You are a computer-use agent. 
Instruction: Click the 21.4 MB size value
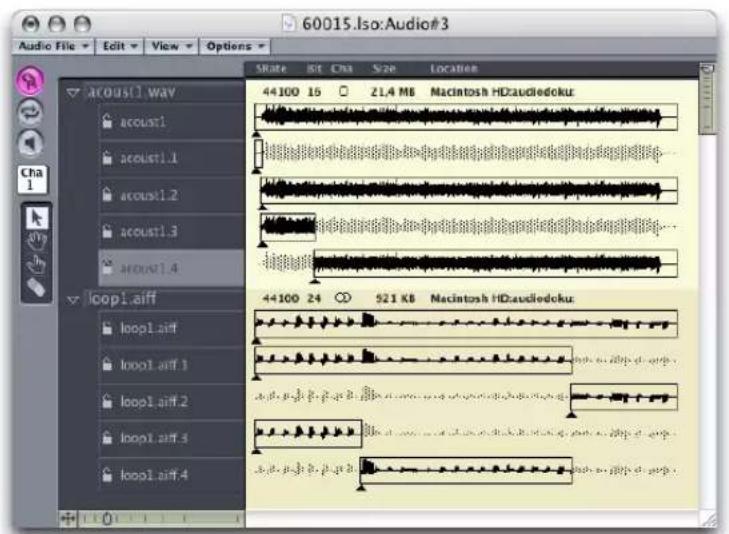click(x=392, y=92)
